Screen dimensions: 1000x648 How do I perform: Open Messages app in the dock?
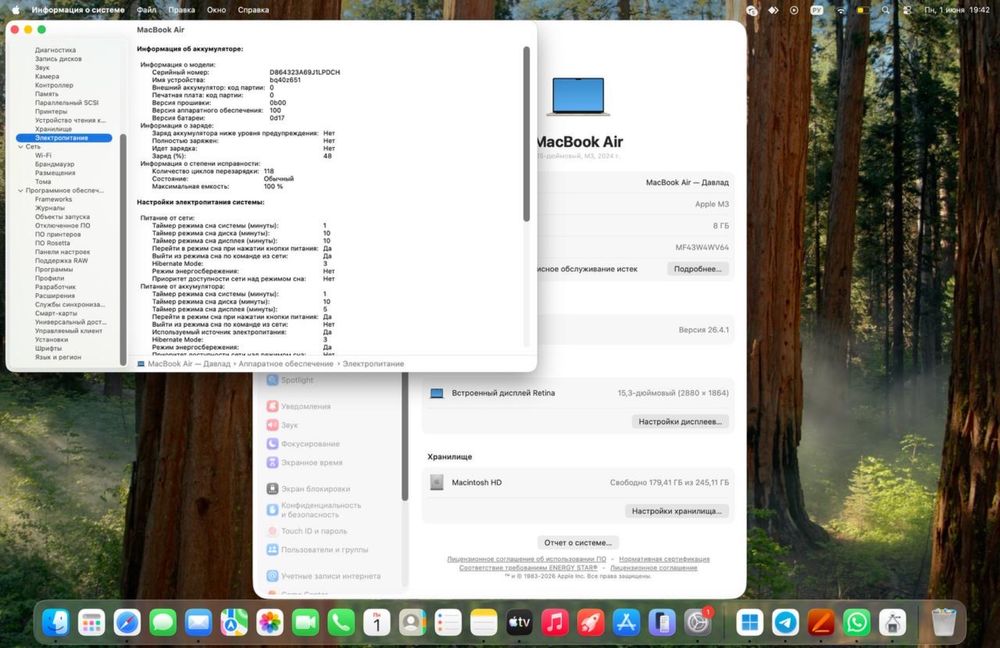coord(163,622)
